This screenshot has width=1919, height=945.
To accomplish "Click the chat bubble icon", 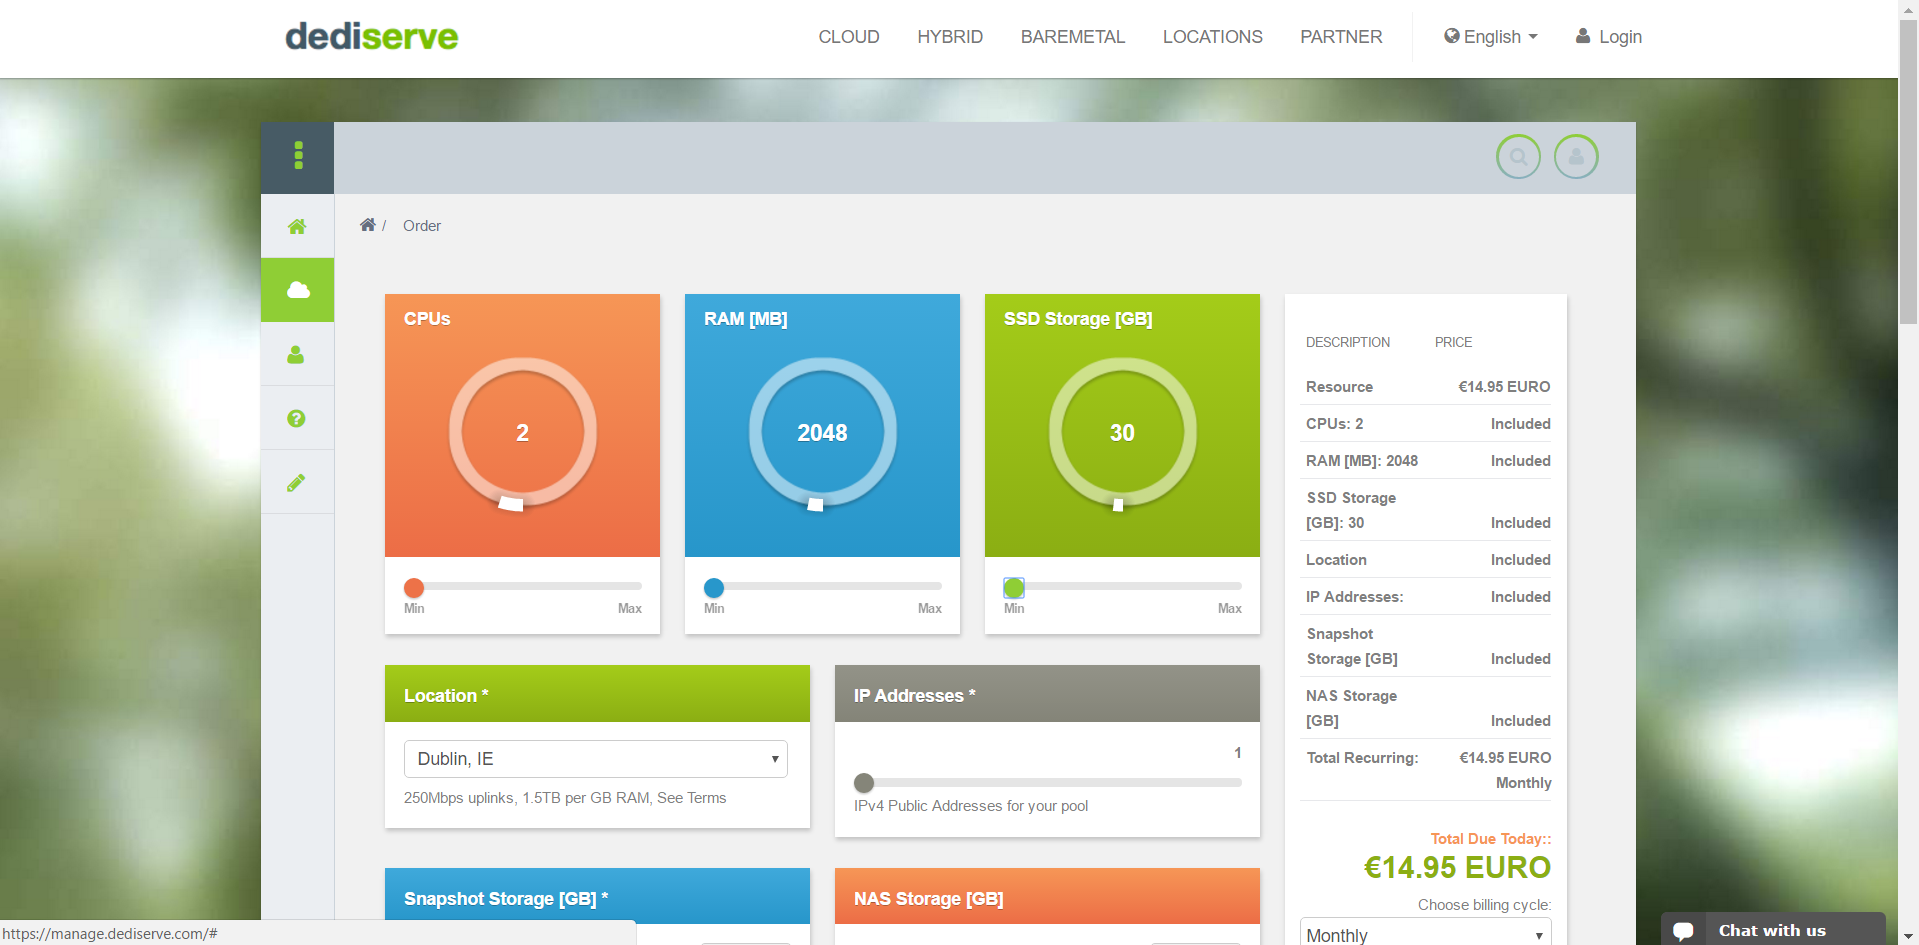I will 1684,930.
